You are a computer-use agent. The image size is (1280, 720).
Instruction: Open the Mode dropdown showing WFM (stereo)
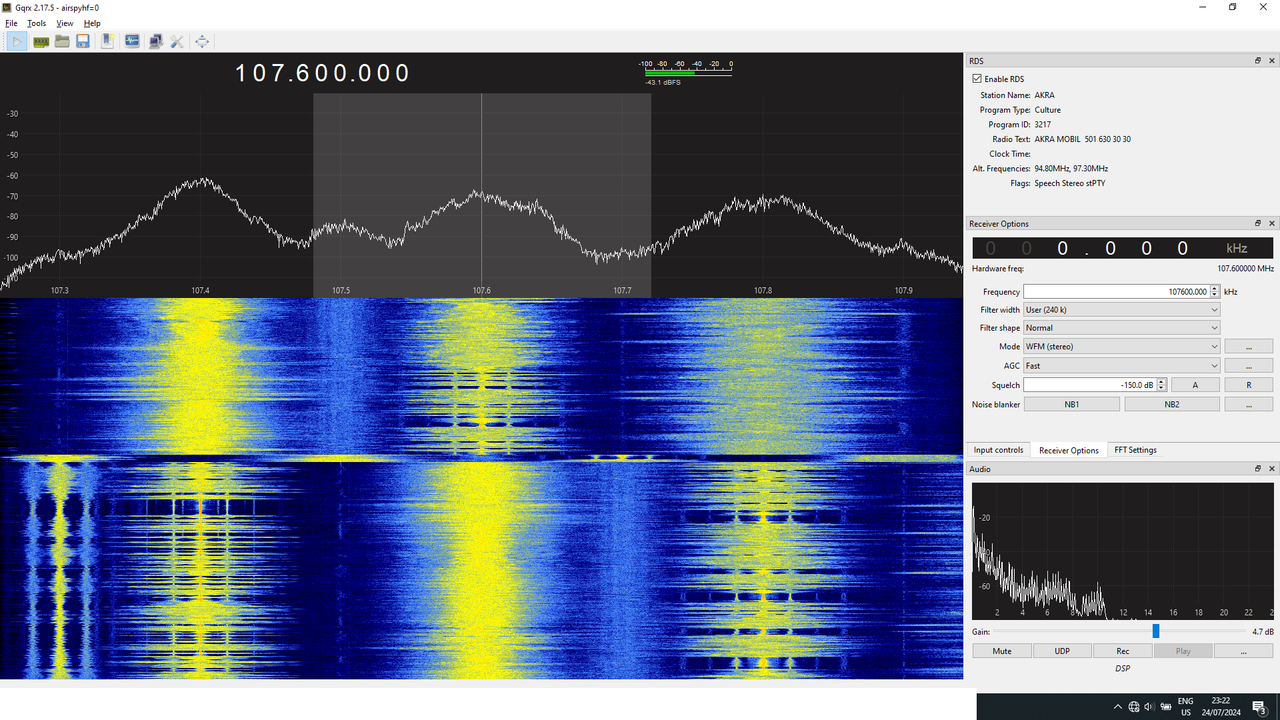pyautogui.click(x=1122, y=346)
